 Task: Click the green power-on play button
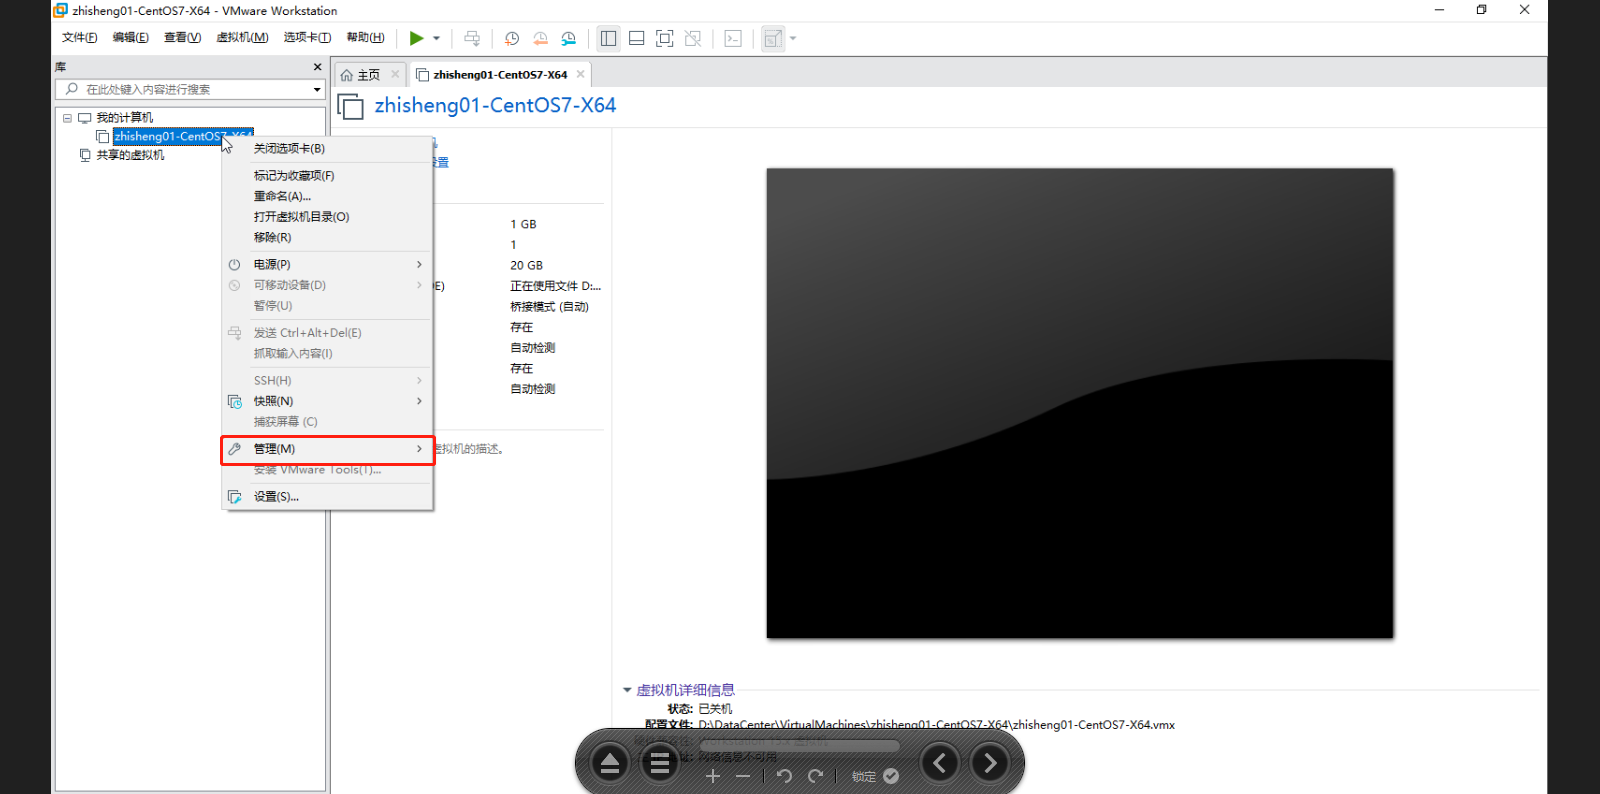point(416,38)
